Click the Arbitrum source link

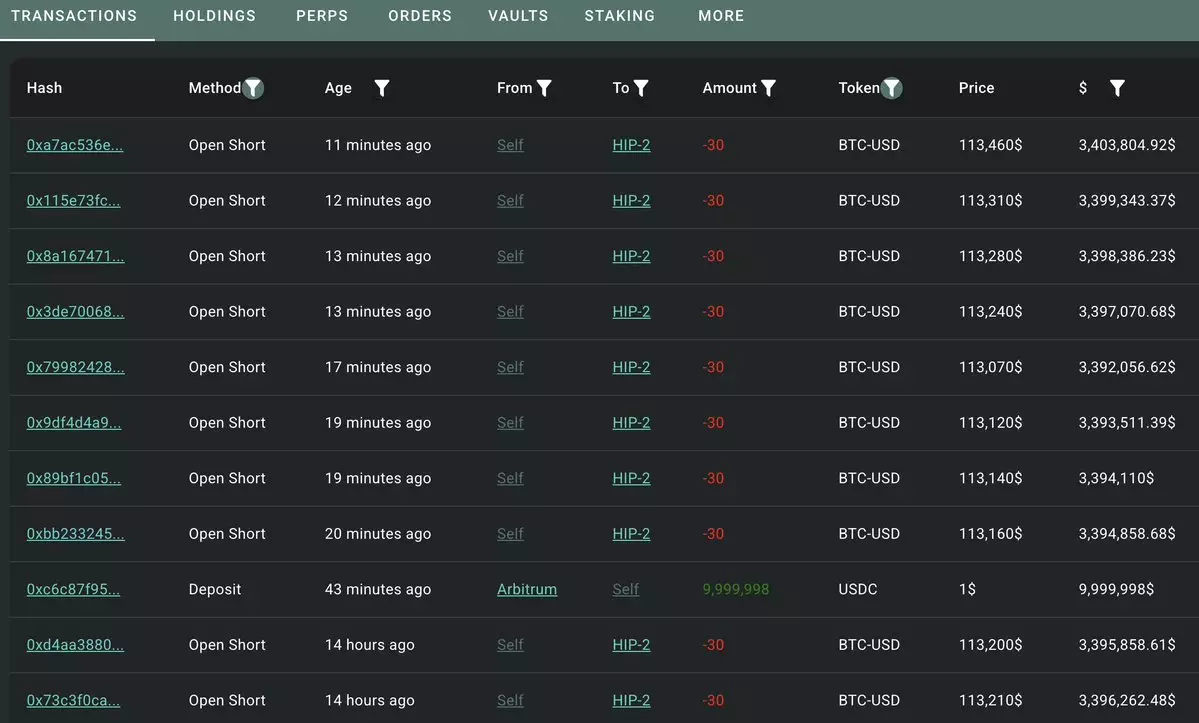click(x=527, y=589)
